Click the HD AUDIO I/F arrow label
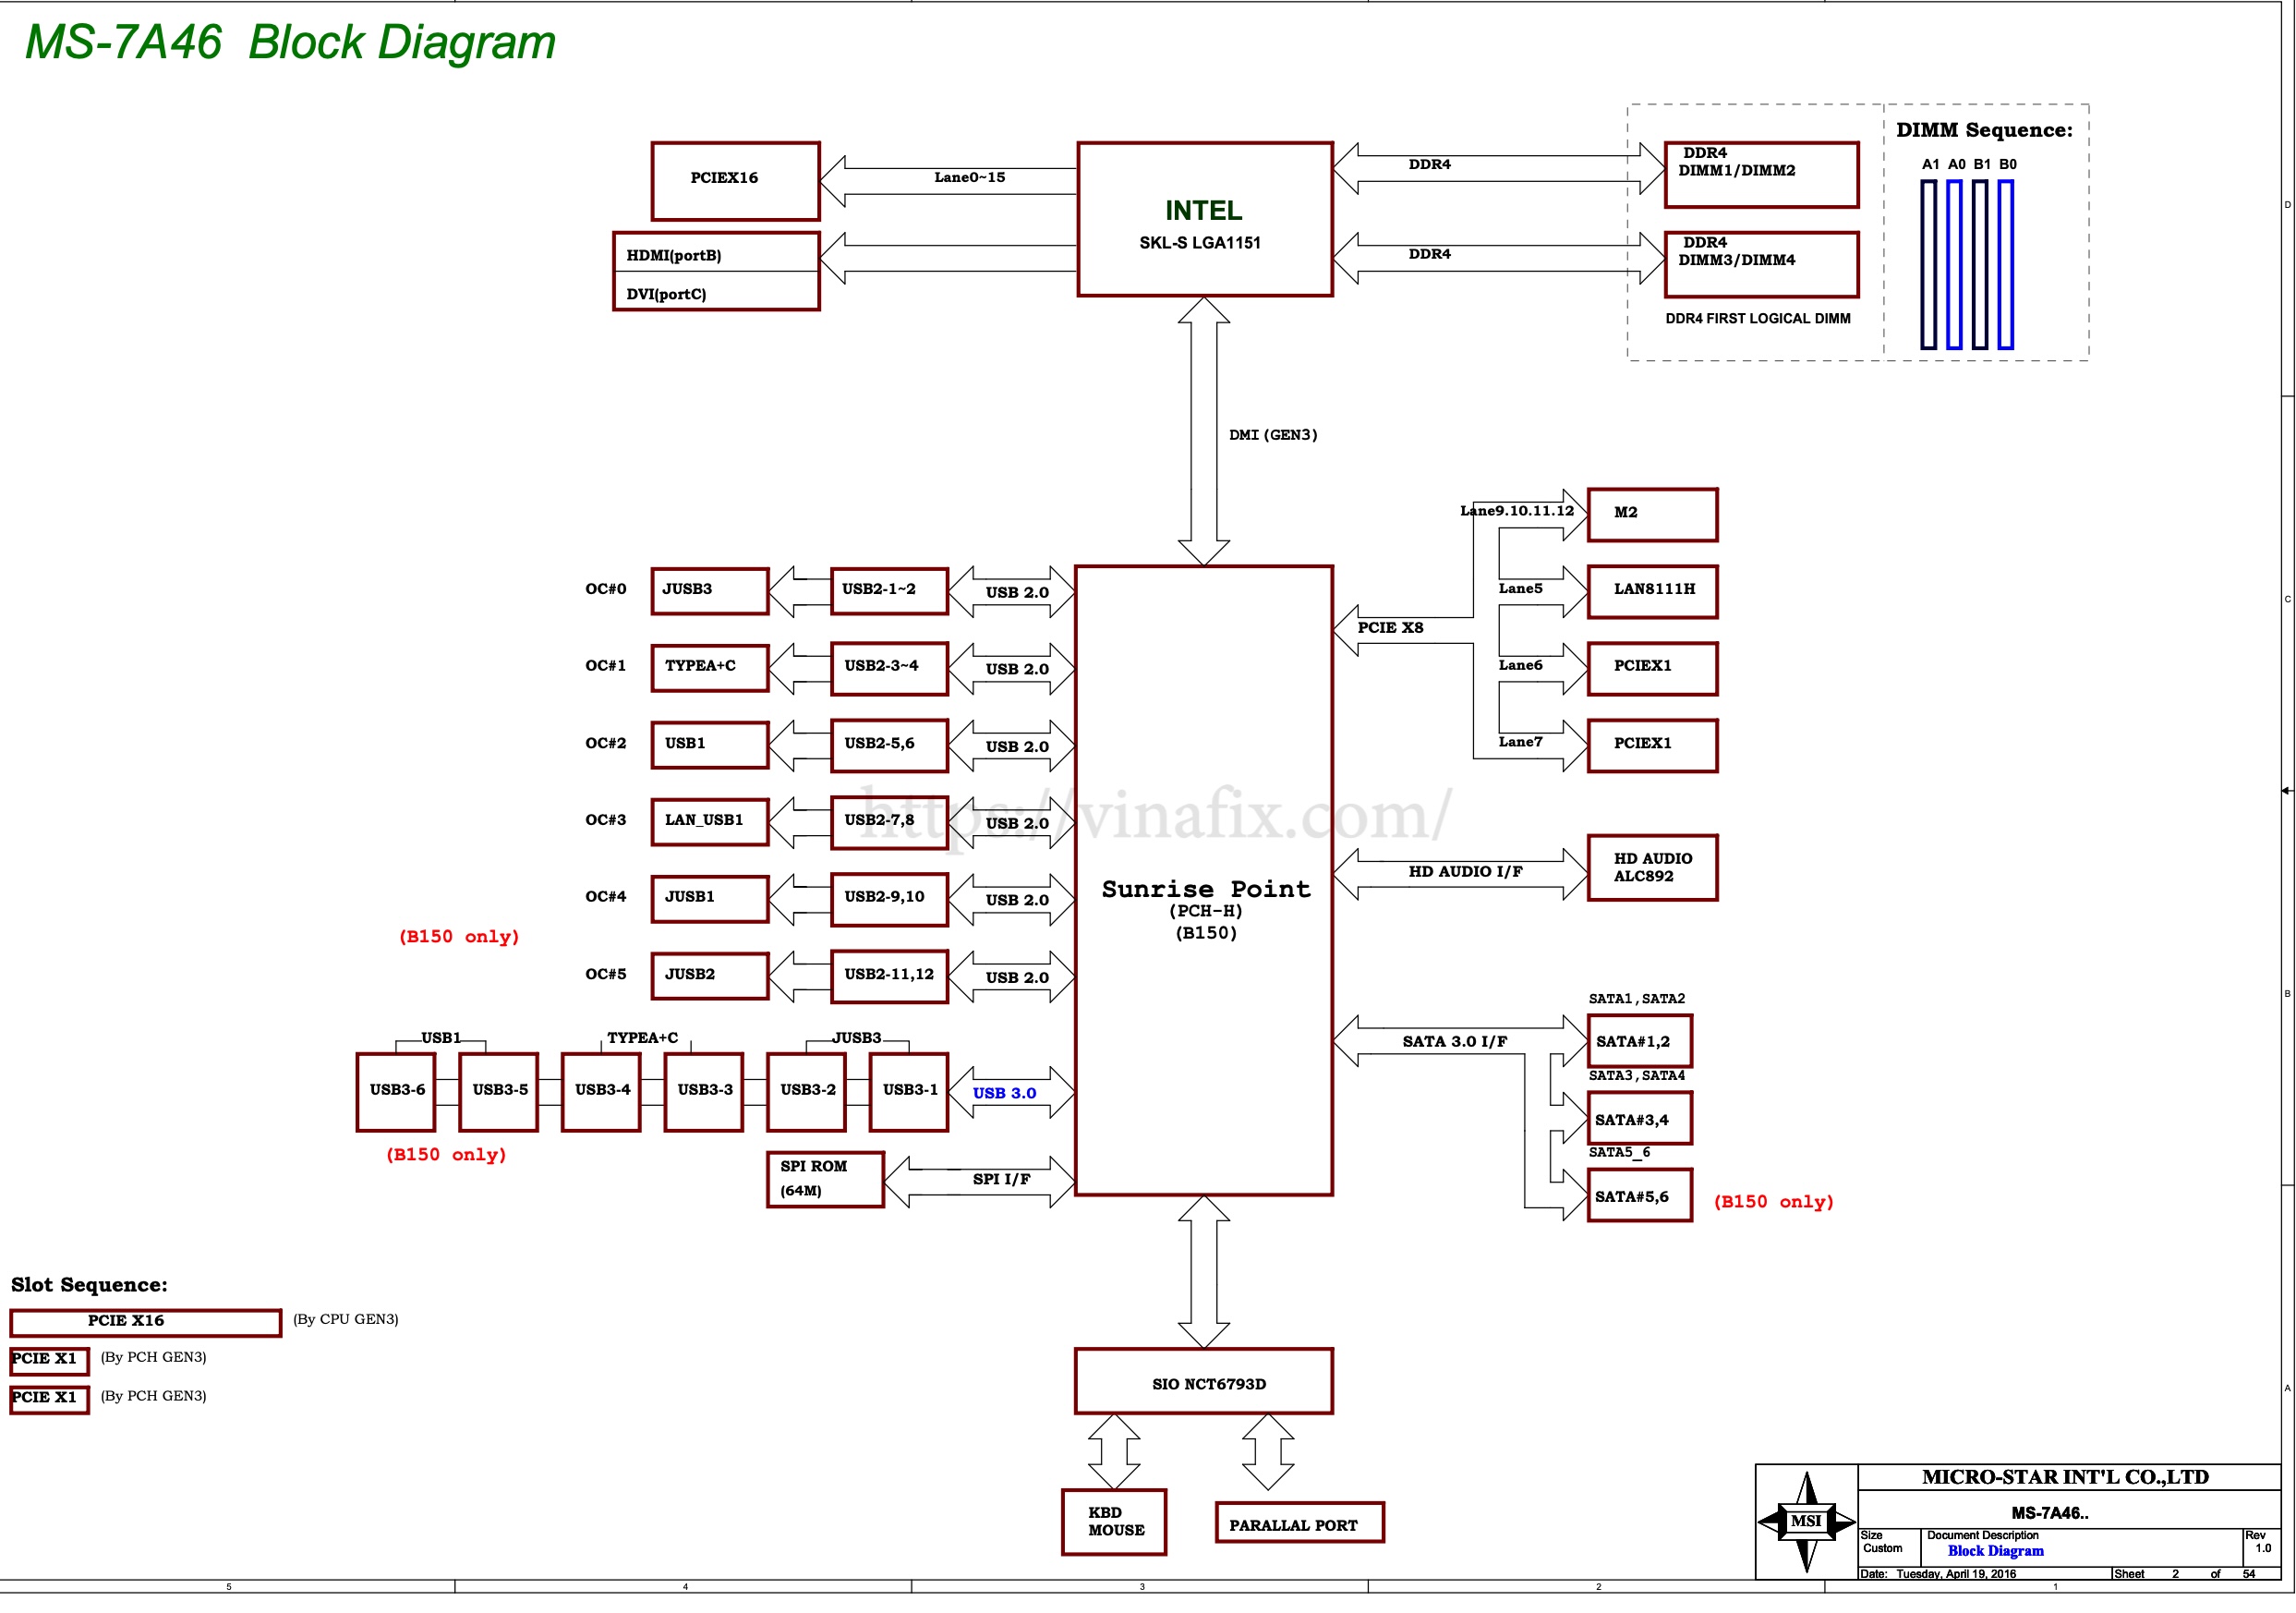The height and width of the screenshot is (1613, 2296). click(1465, 872)
